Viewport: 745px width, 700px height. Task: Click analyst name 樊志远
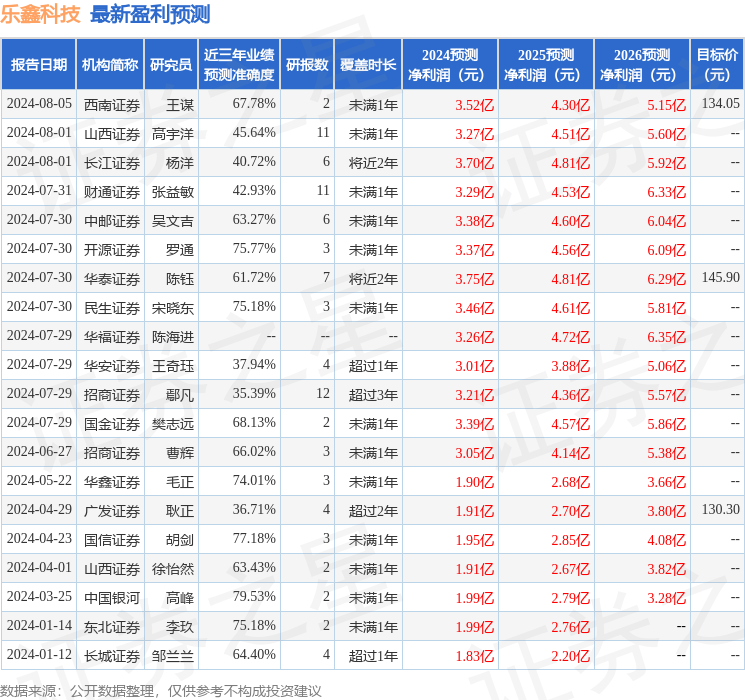tap(173, 424)
